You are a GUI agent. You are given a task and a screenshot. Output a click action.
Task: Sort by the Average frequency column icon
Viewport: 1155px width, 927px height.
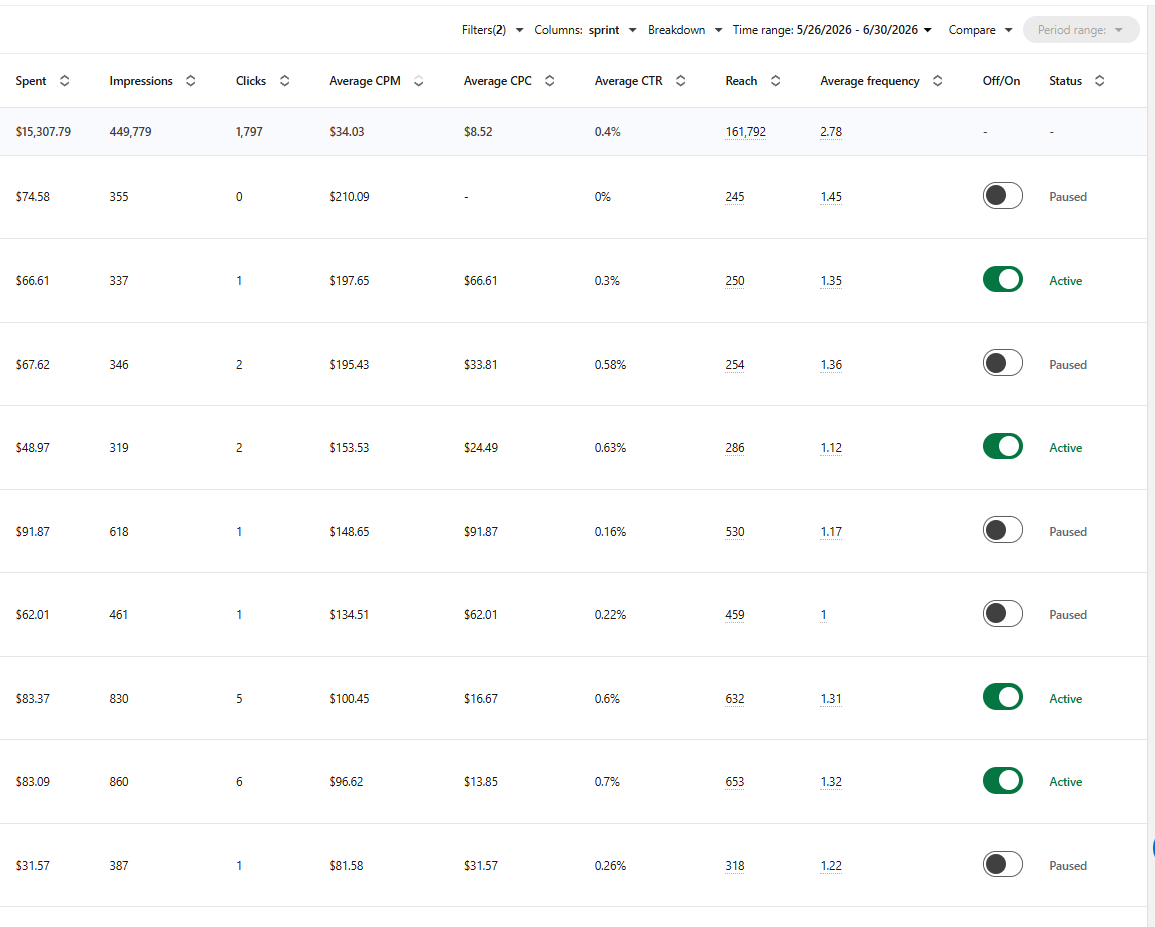click(938, 81)
